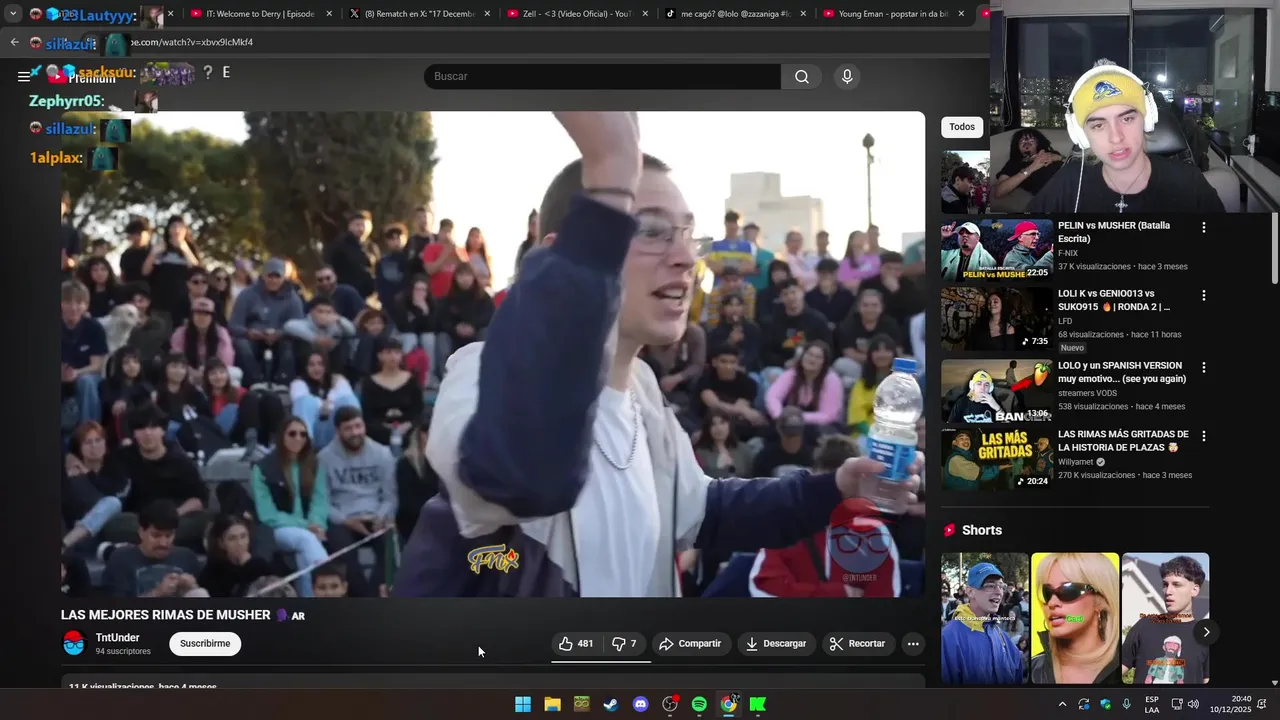Go back with browser back arrow

[x=14, y=42]
